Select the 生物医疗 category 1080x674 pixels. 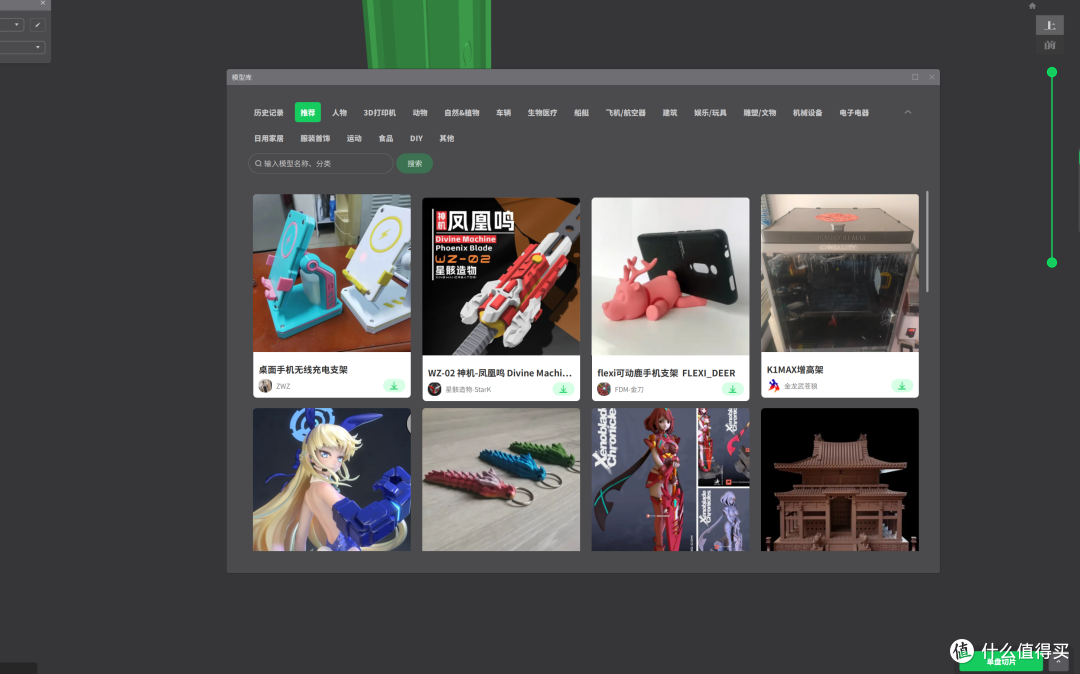542,113
